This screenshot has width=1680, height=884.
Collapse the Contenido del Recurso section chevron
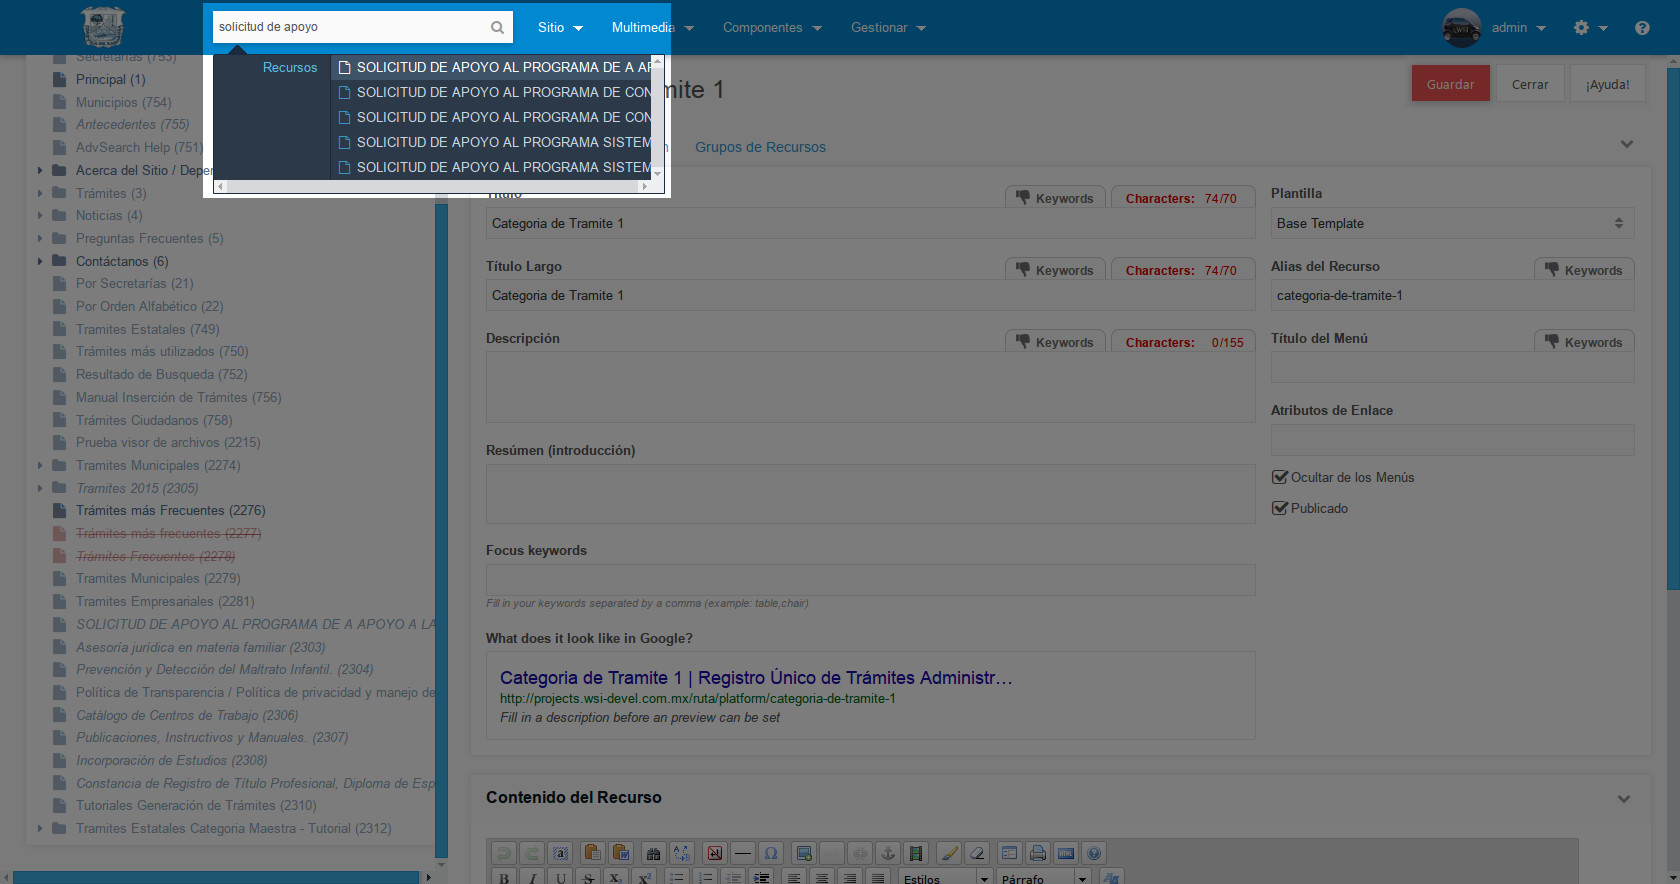[1624, 798]
